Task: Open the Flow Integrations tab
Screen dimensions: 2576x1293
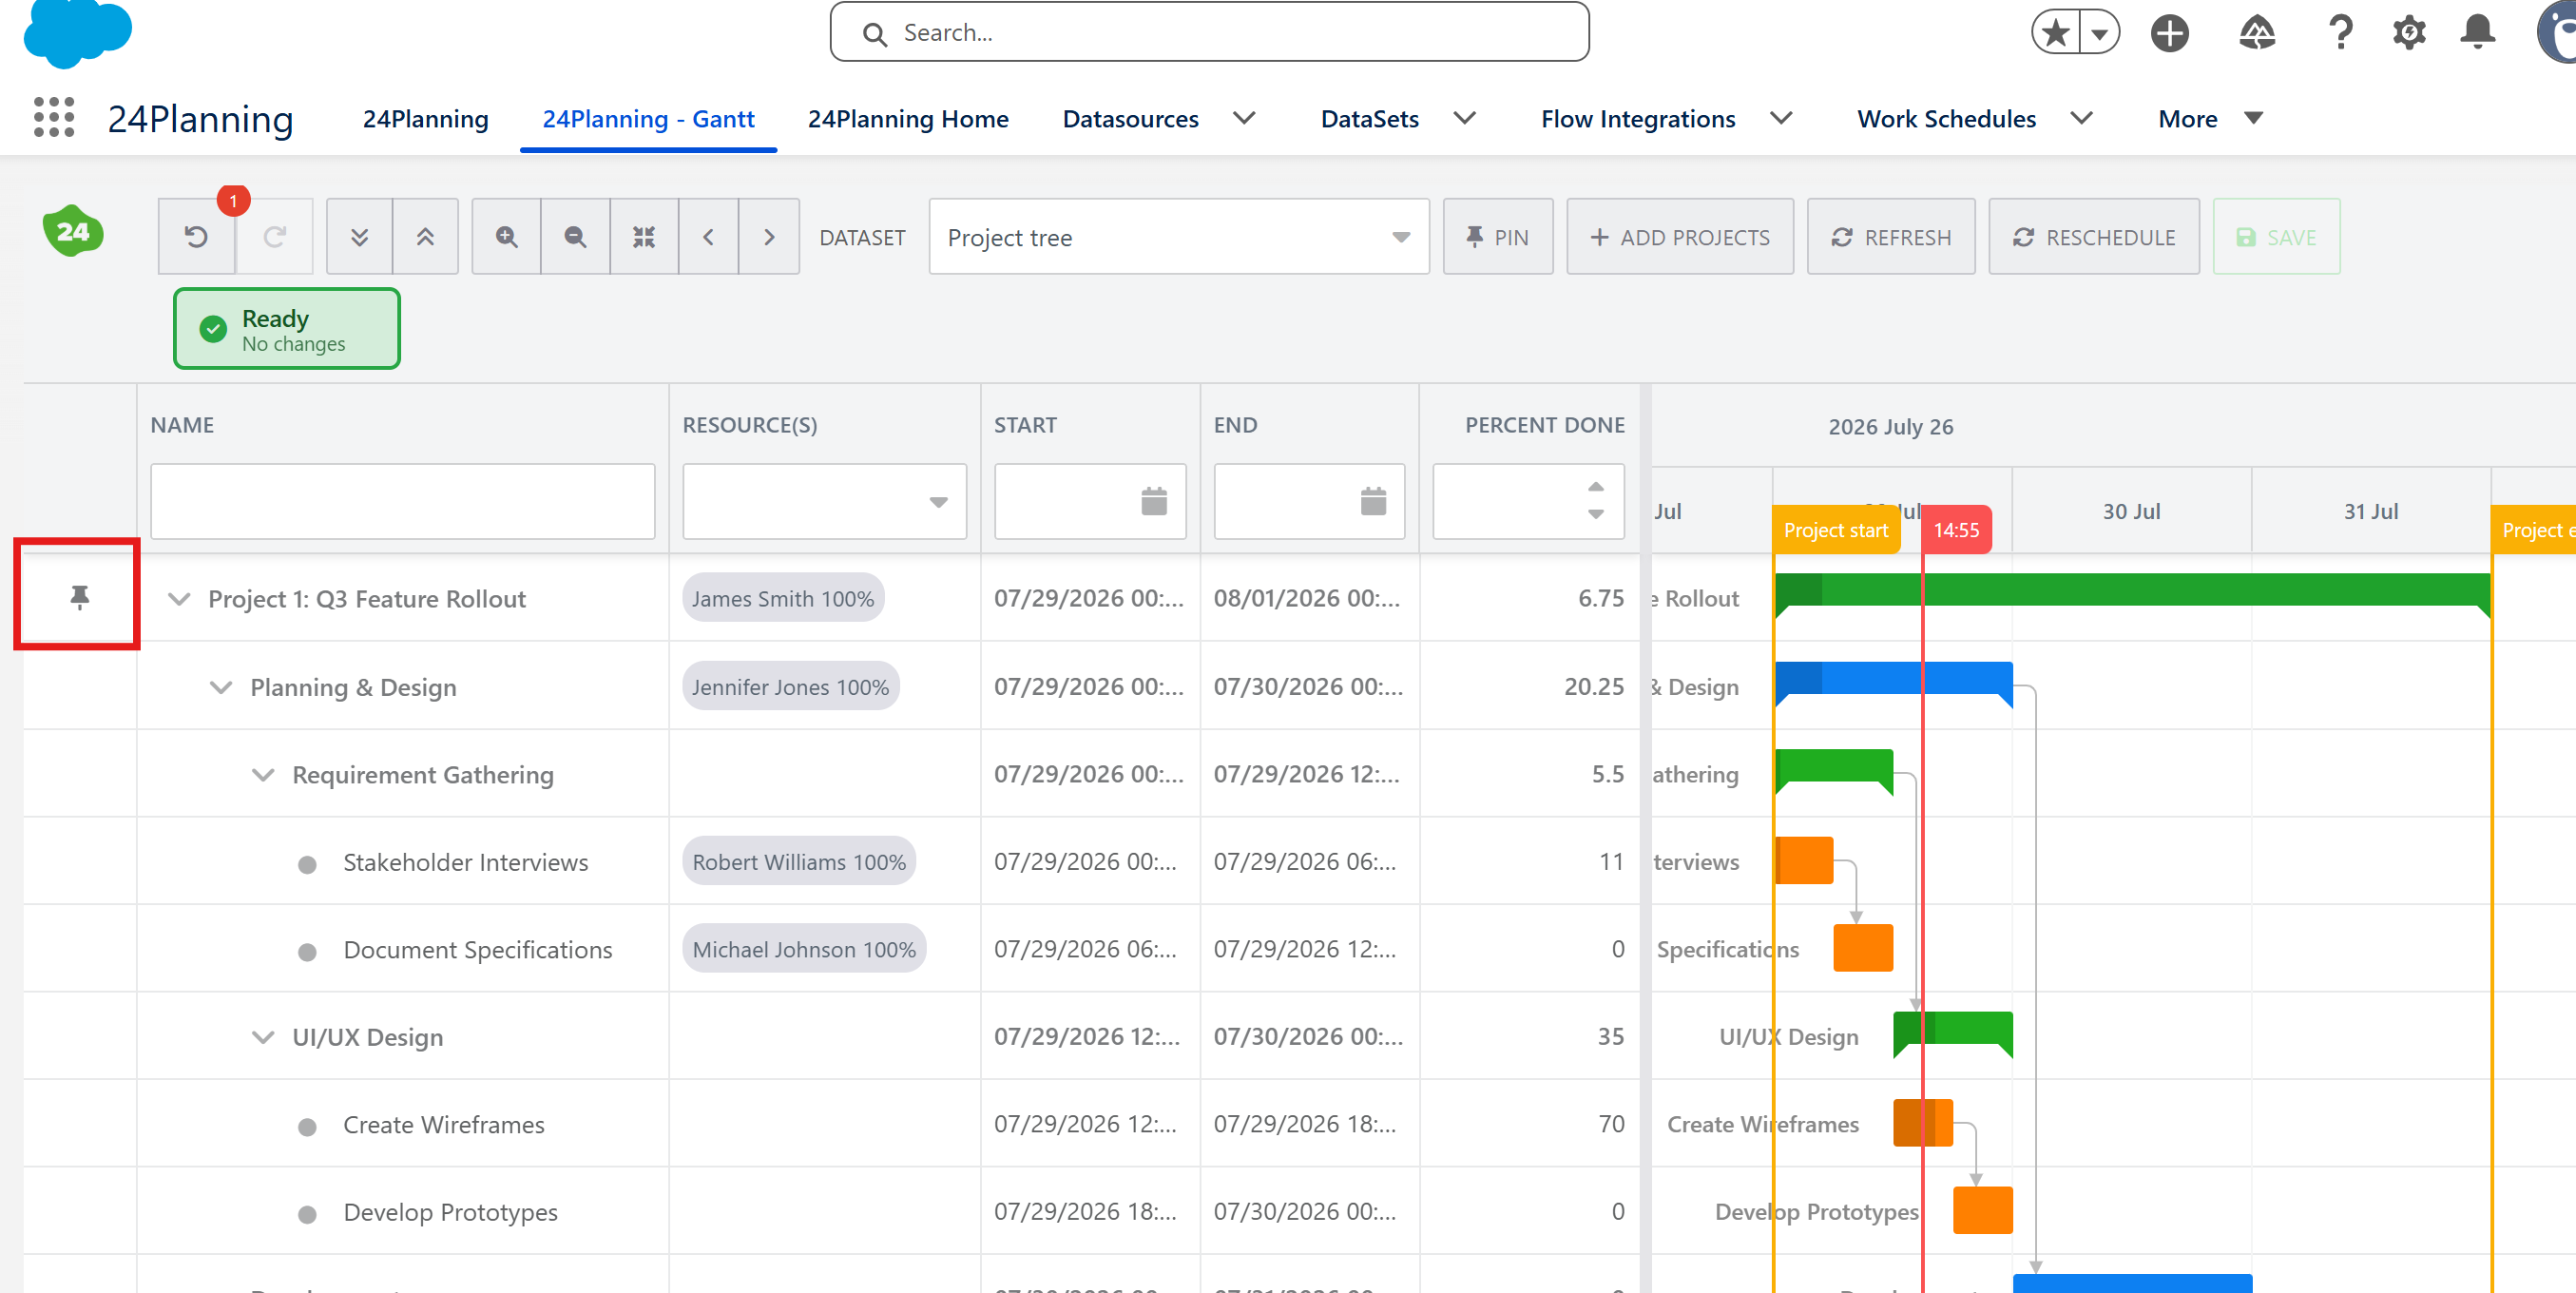Action: pos(1638,119)
